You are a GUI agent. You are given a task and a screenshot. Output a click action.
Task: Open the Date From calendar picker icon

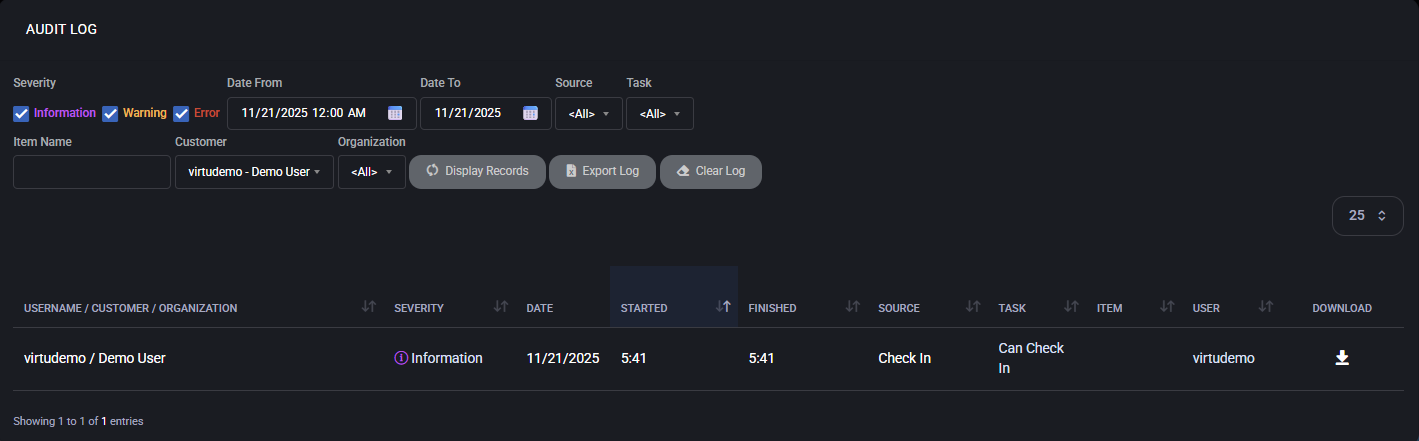tap(395, 113)
